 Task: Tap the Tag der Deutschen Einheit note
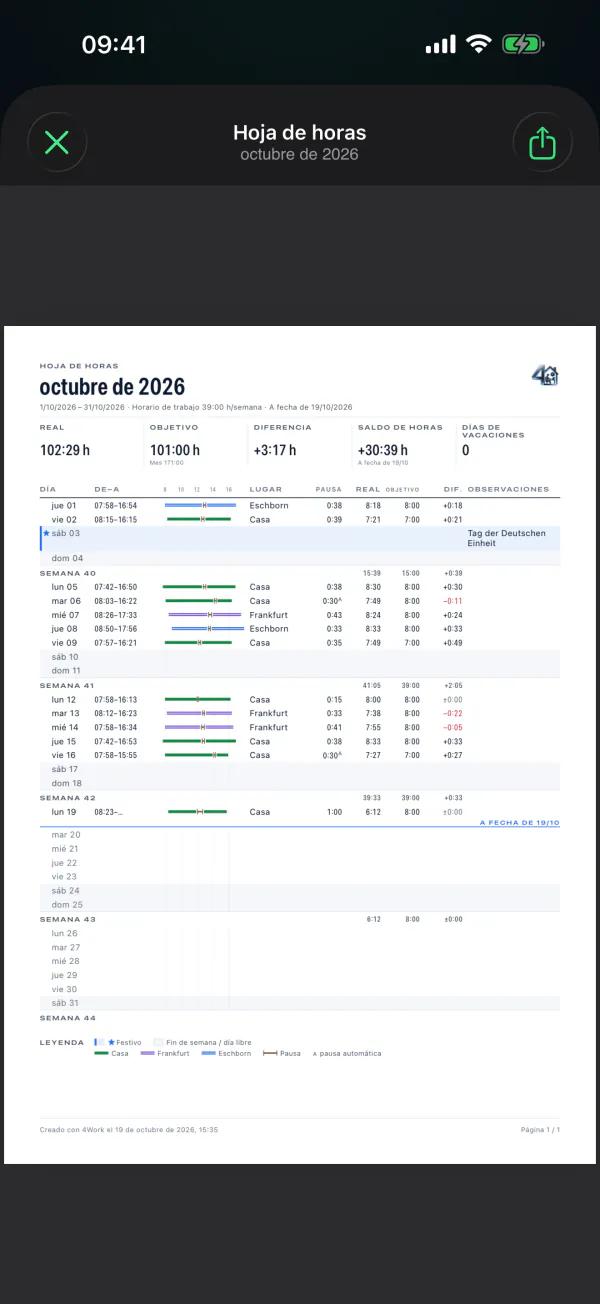tap(507, 538)
